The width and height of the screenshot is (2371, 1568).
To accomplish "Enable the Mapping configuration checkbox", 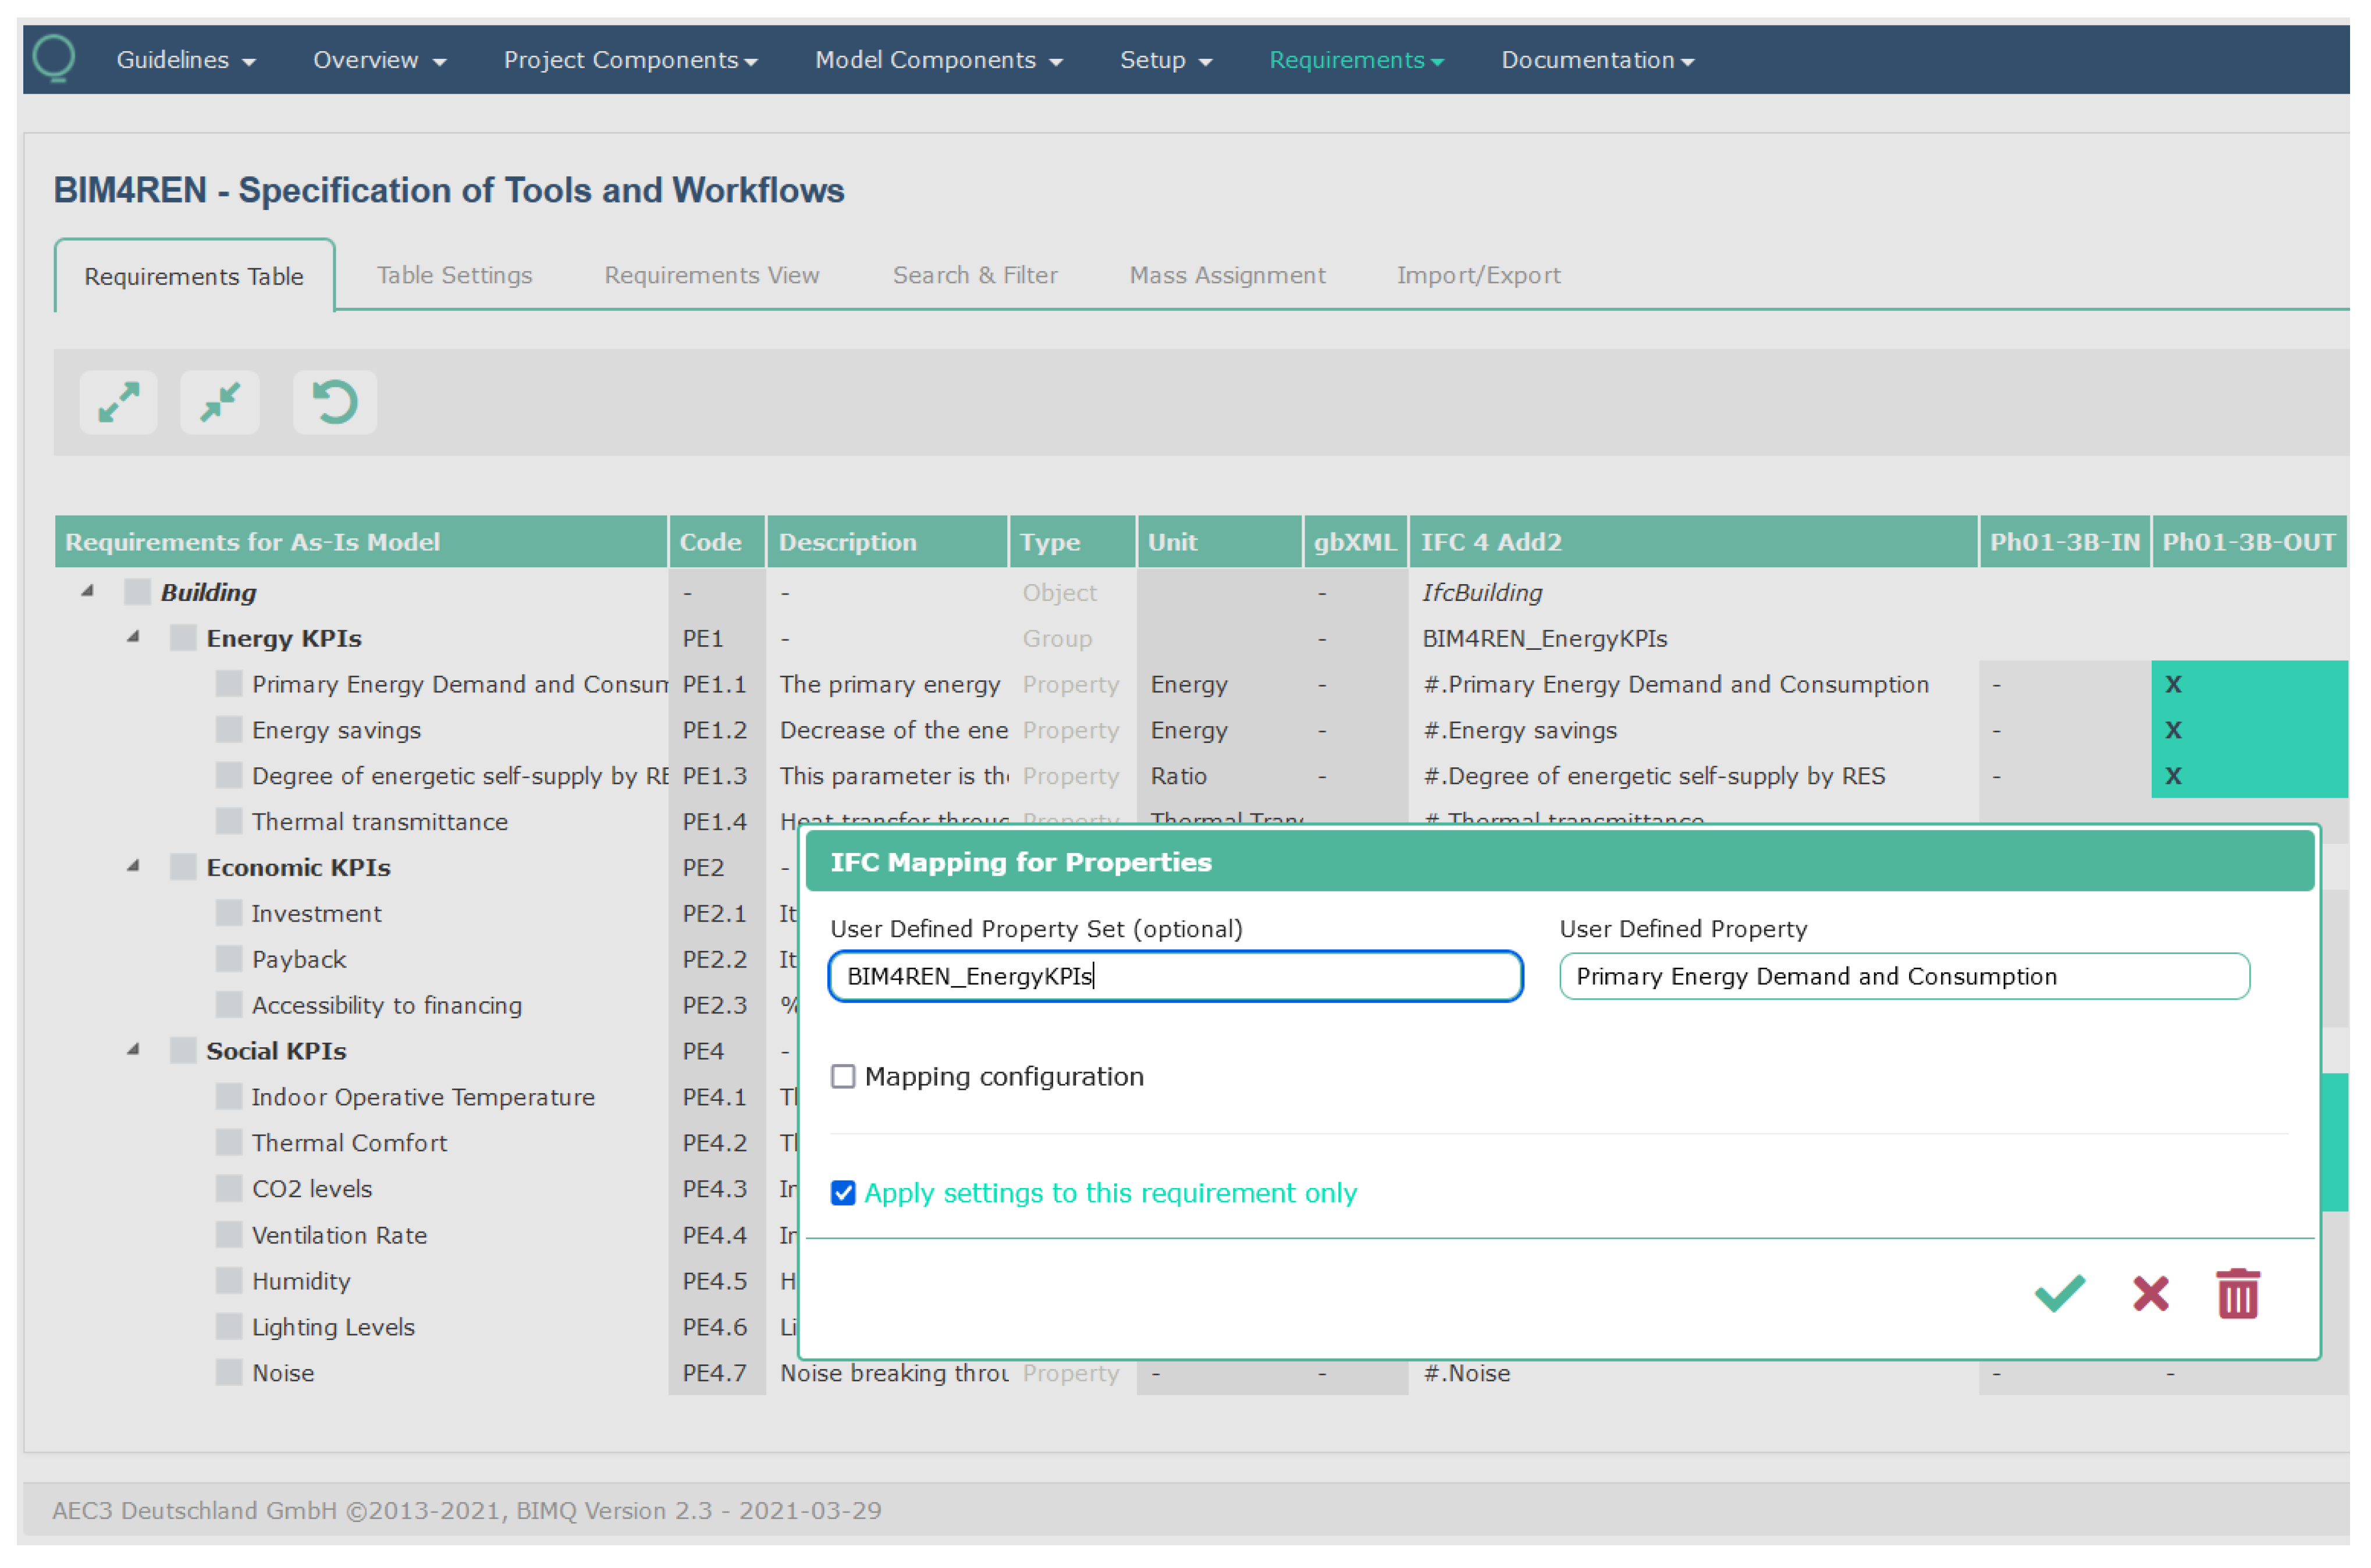I will click(843, 1077).
